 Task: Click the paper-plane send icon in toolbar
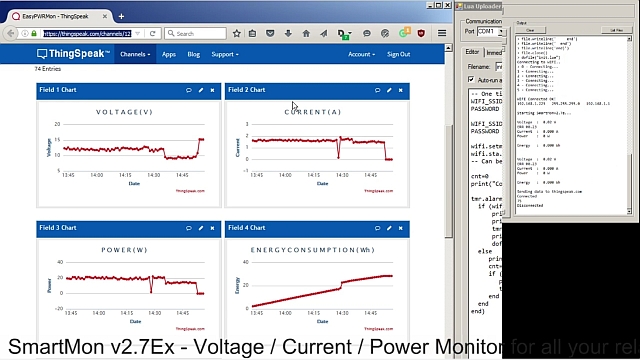tap(324, 33)
